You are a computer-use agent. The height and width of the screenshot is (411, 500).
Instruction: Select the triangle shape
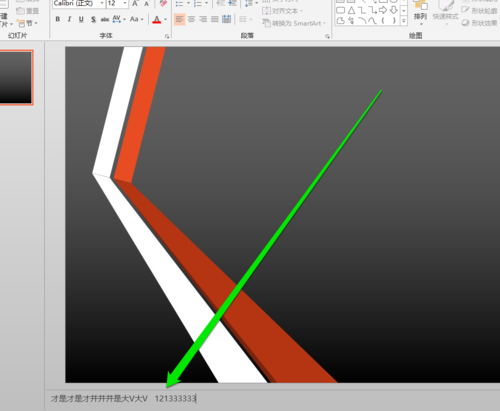point(351,10)
